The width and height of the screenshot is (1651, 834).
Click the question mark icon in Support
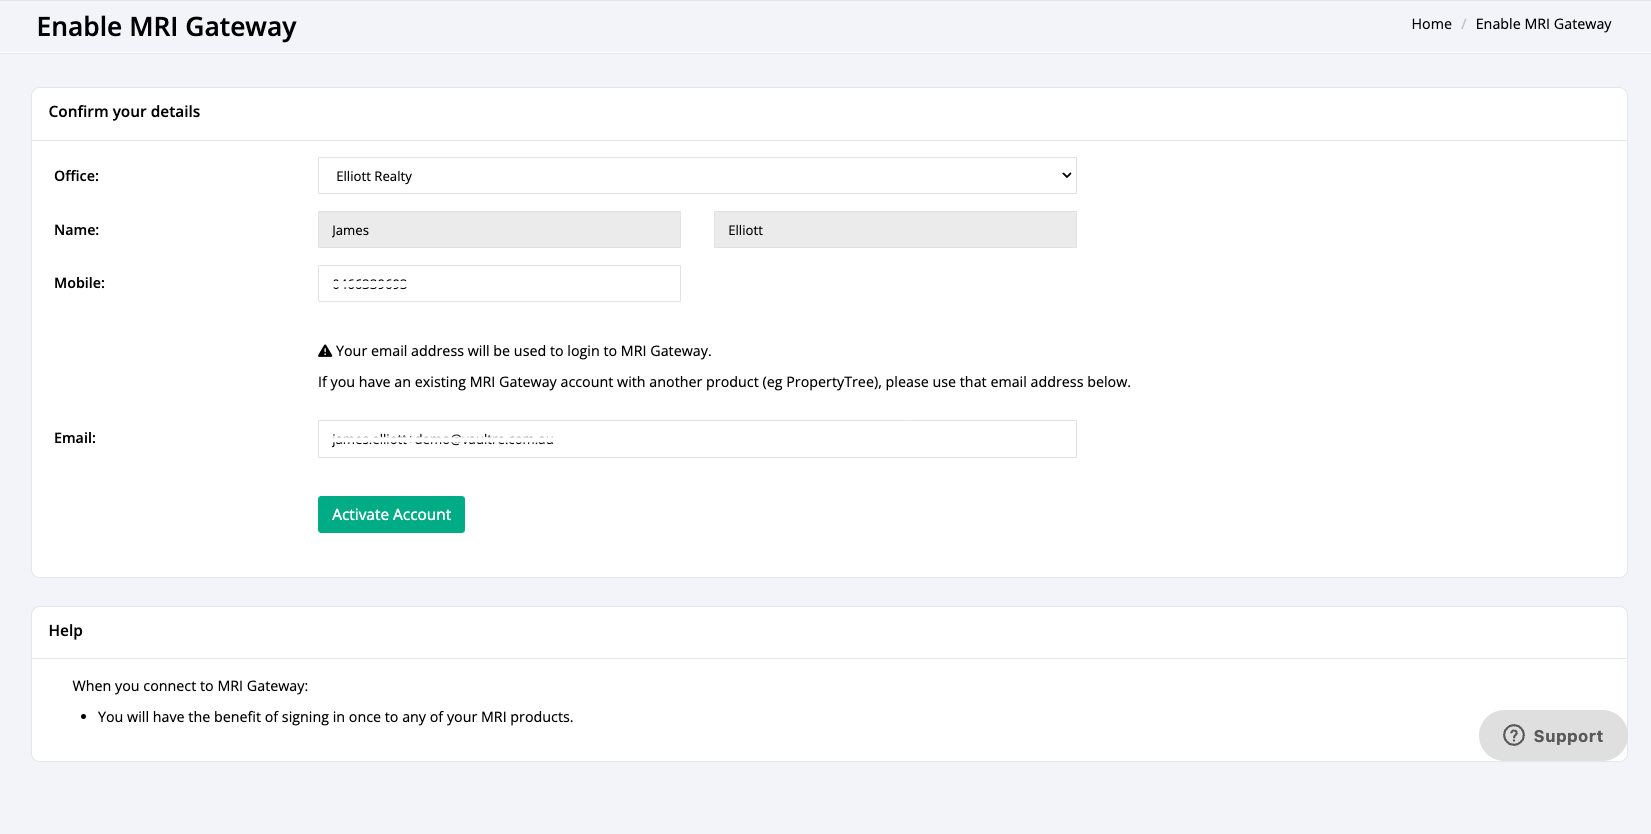[1514, 736]
